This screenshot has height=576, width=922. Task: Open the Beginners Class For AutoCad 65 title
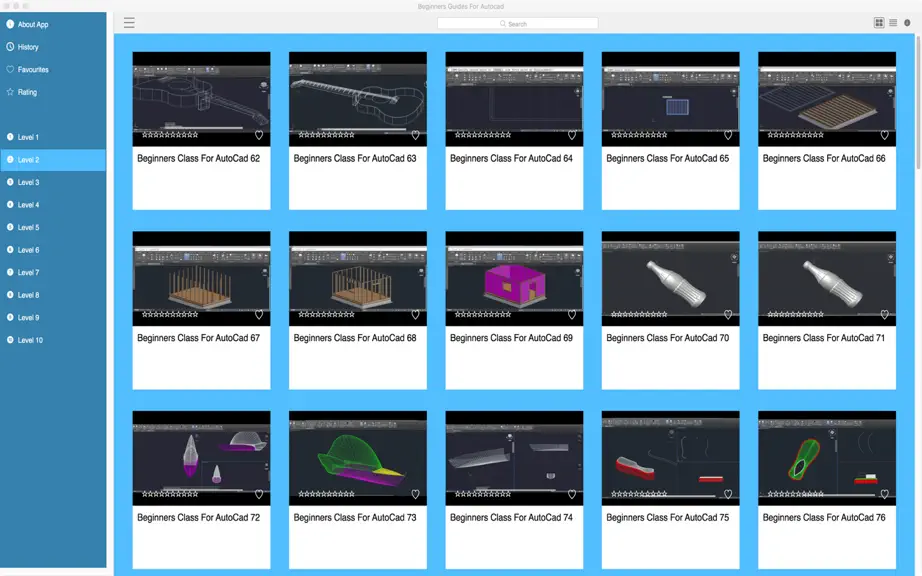pos(667,158)
